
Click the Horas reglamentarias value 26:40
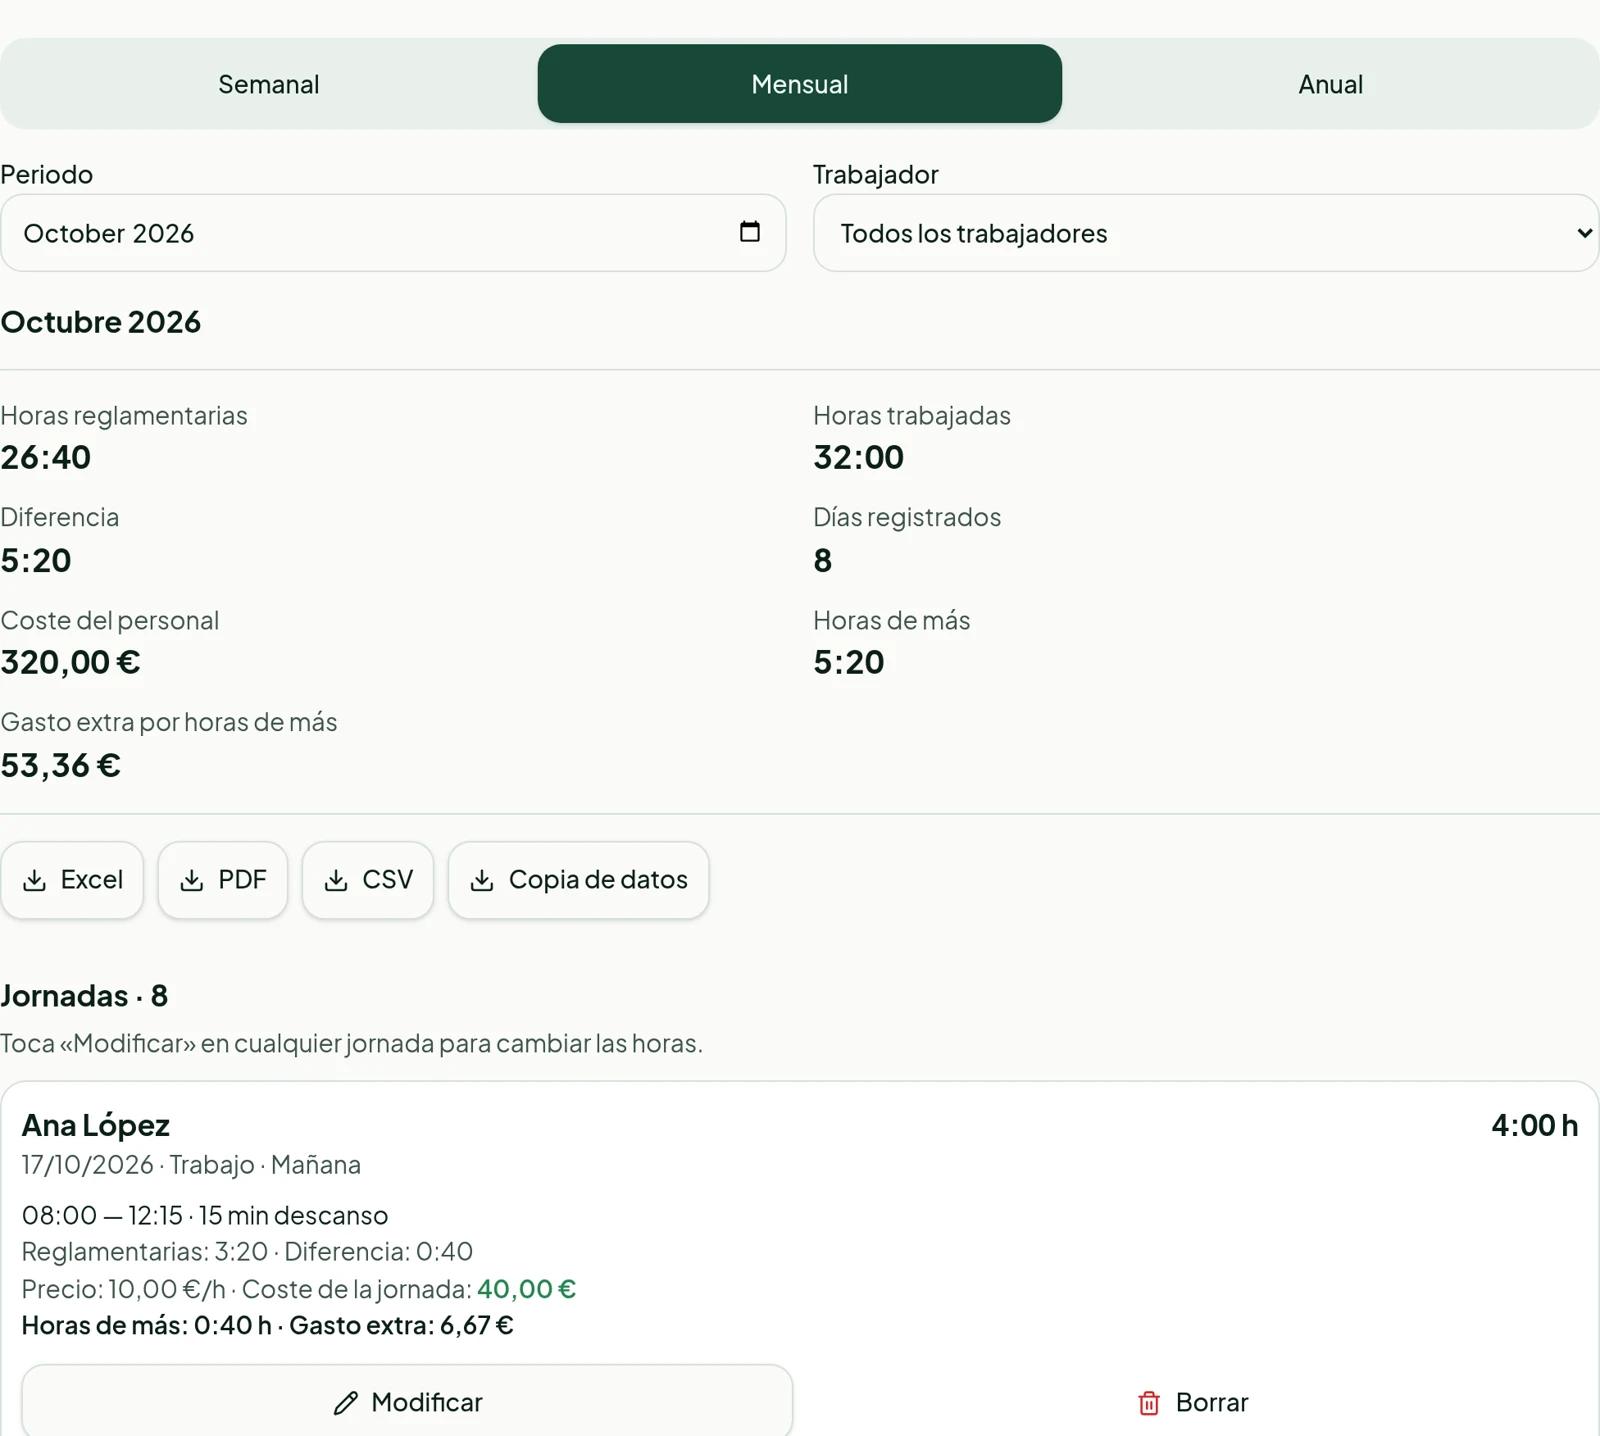pos(46,457)
